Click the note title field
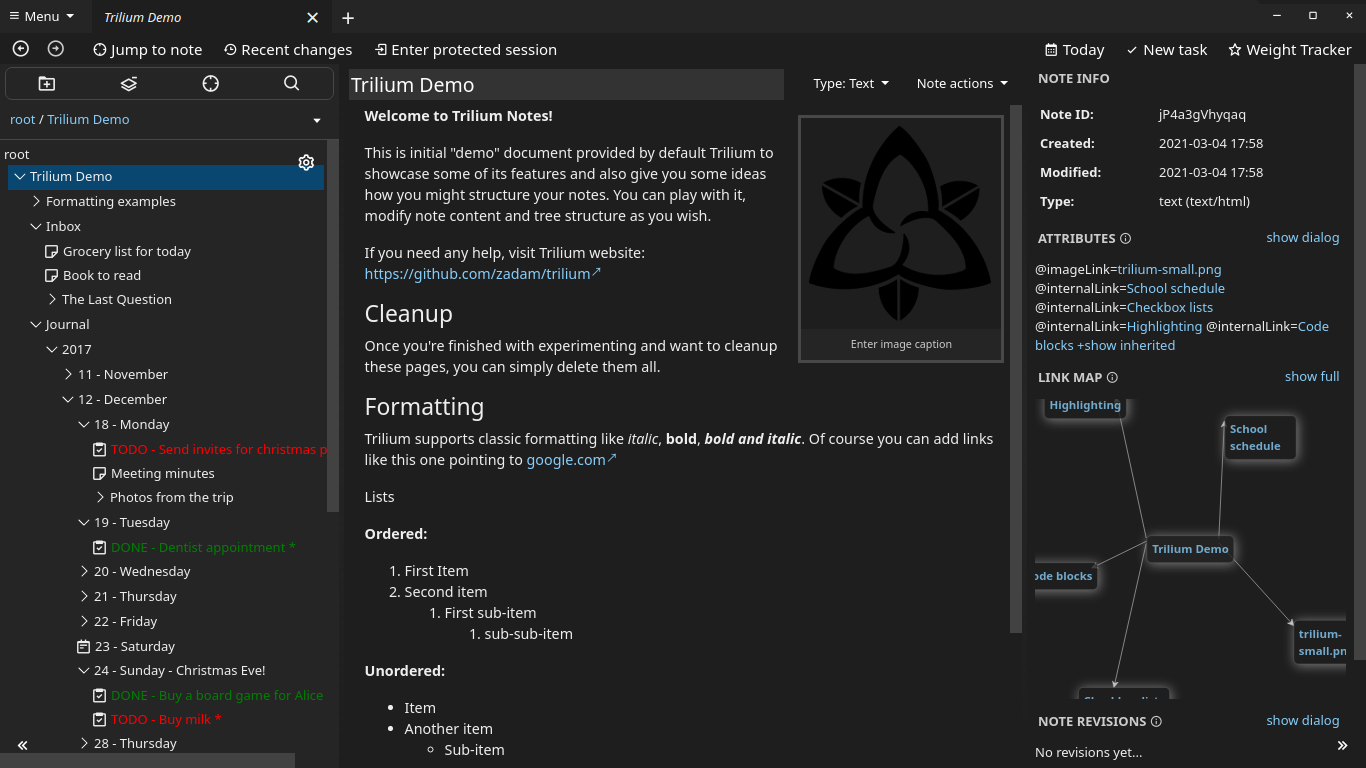This screenshot has width=1366, height=768. coord(566,85)
